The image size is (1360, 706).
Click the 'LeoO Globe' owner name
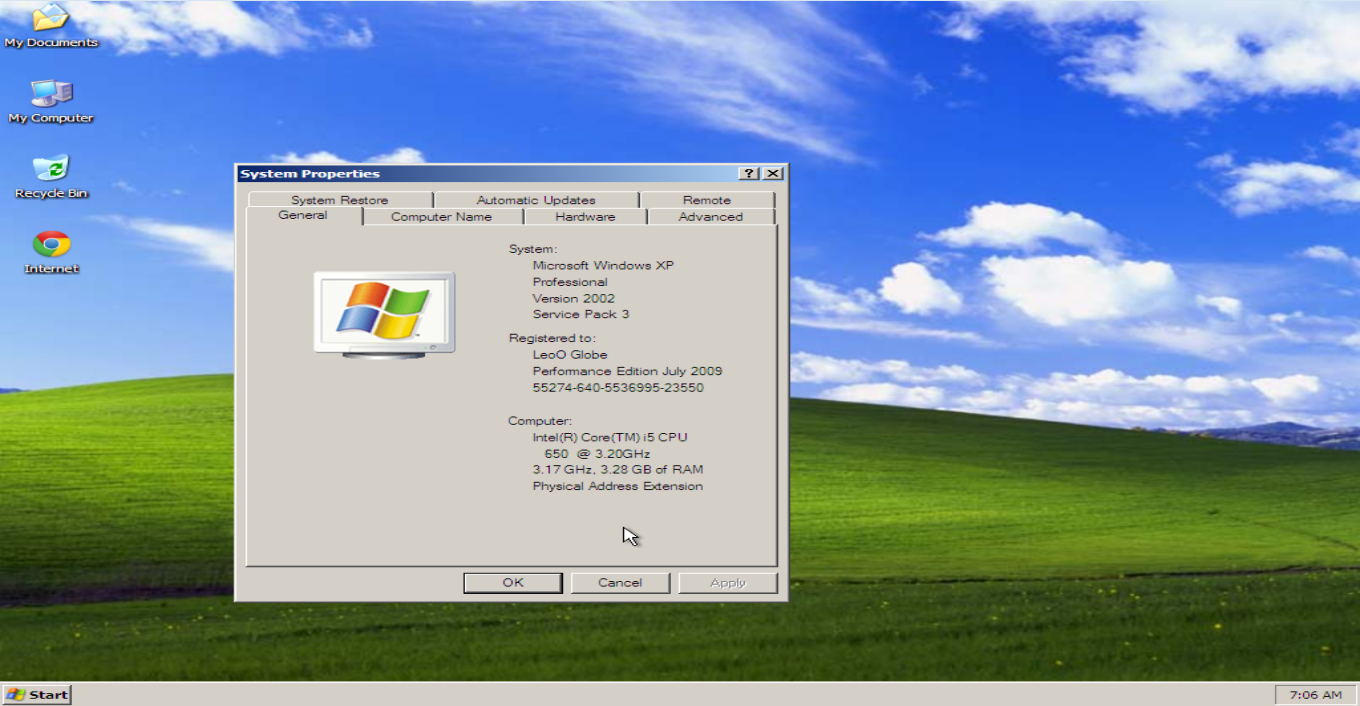[570, 355]
